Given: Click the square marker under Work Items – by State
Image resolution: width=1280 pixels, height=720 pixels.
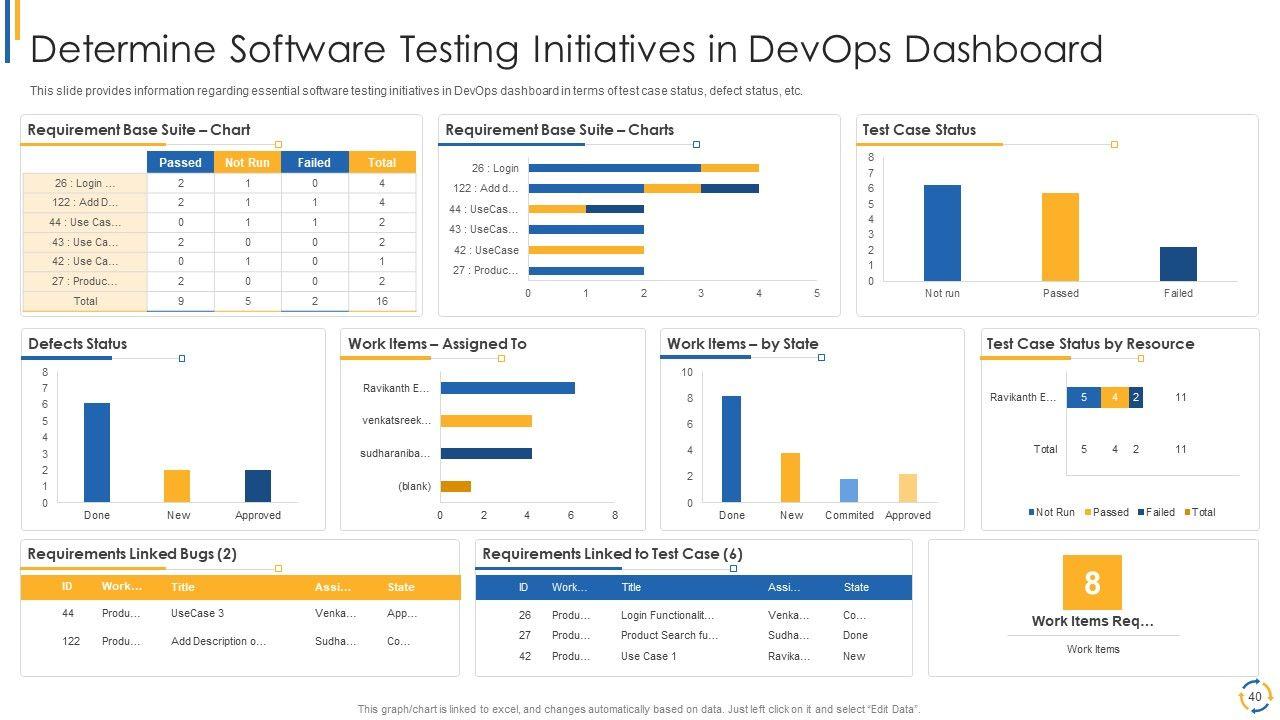Looking at the screenshot, I should click(821, 358).
